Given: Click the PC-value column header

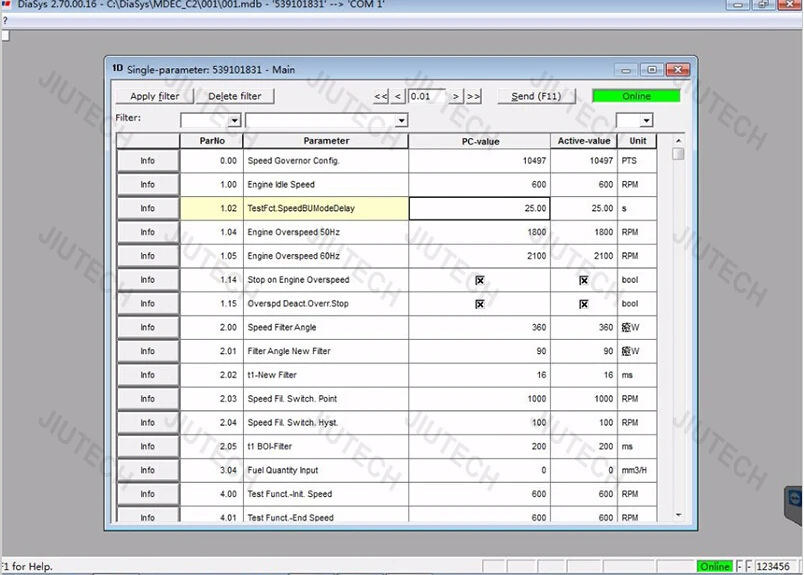Looking at the screenshot, I should [479, 141].
